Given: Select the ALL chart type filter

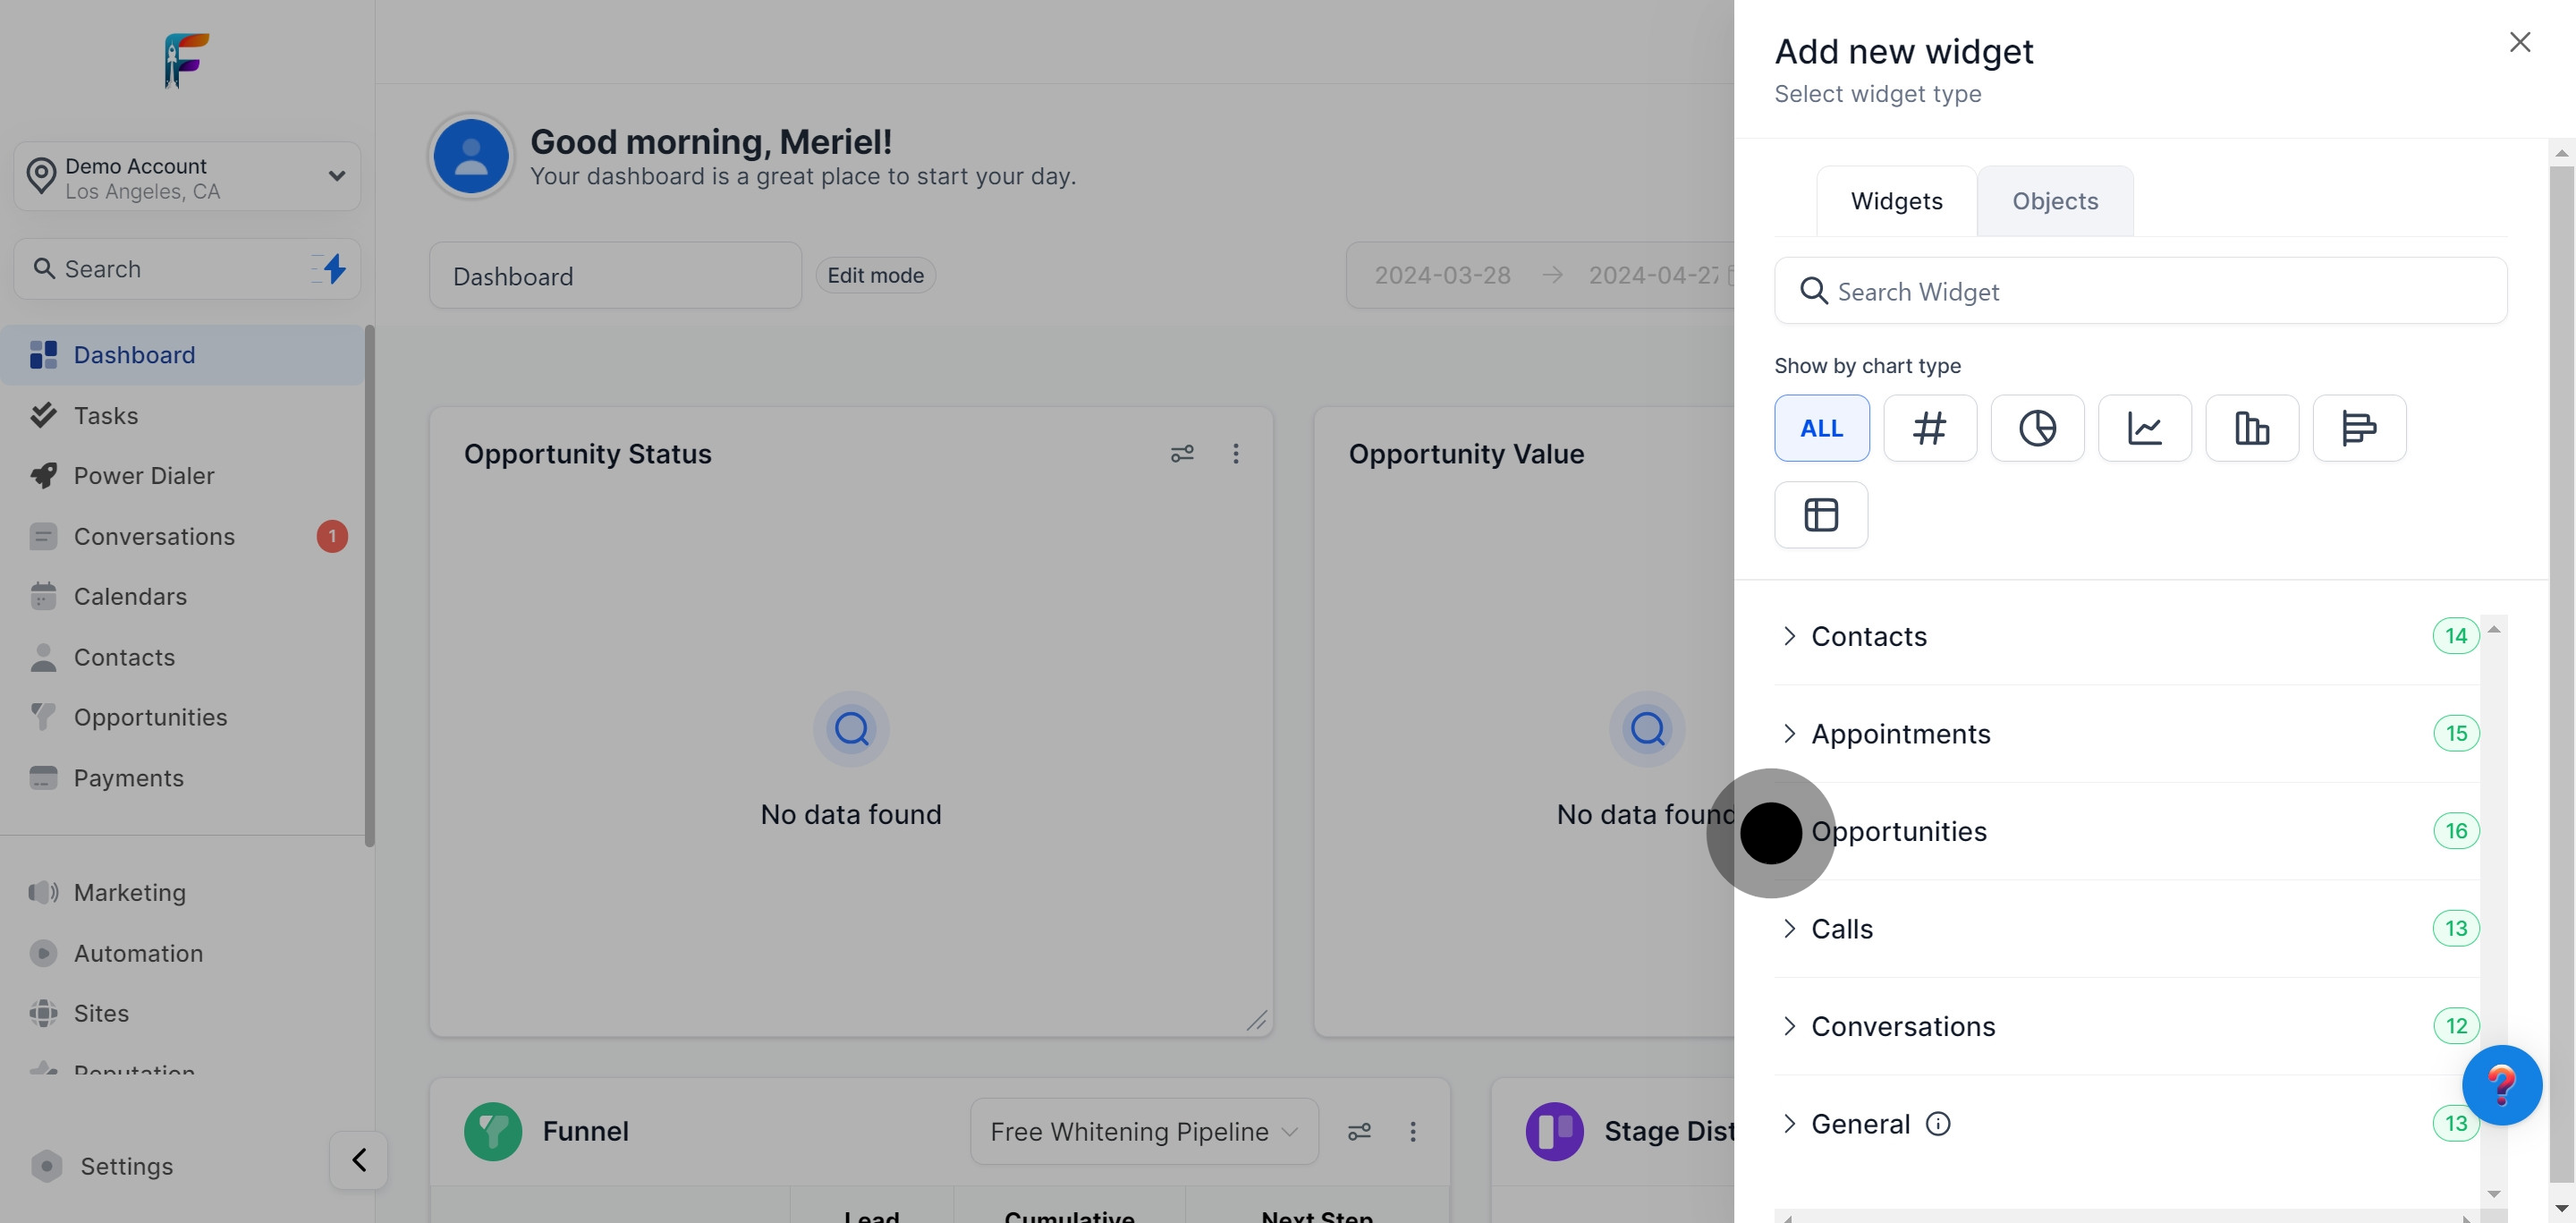Looking at the screenshot, I should (1821, 428).
